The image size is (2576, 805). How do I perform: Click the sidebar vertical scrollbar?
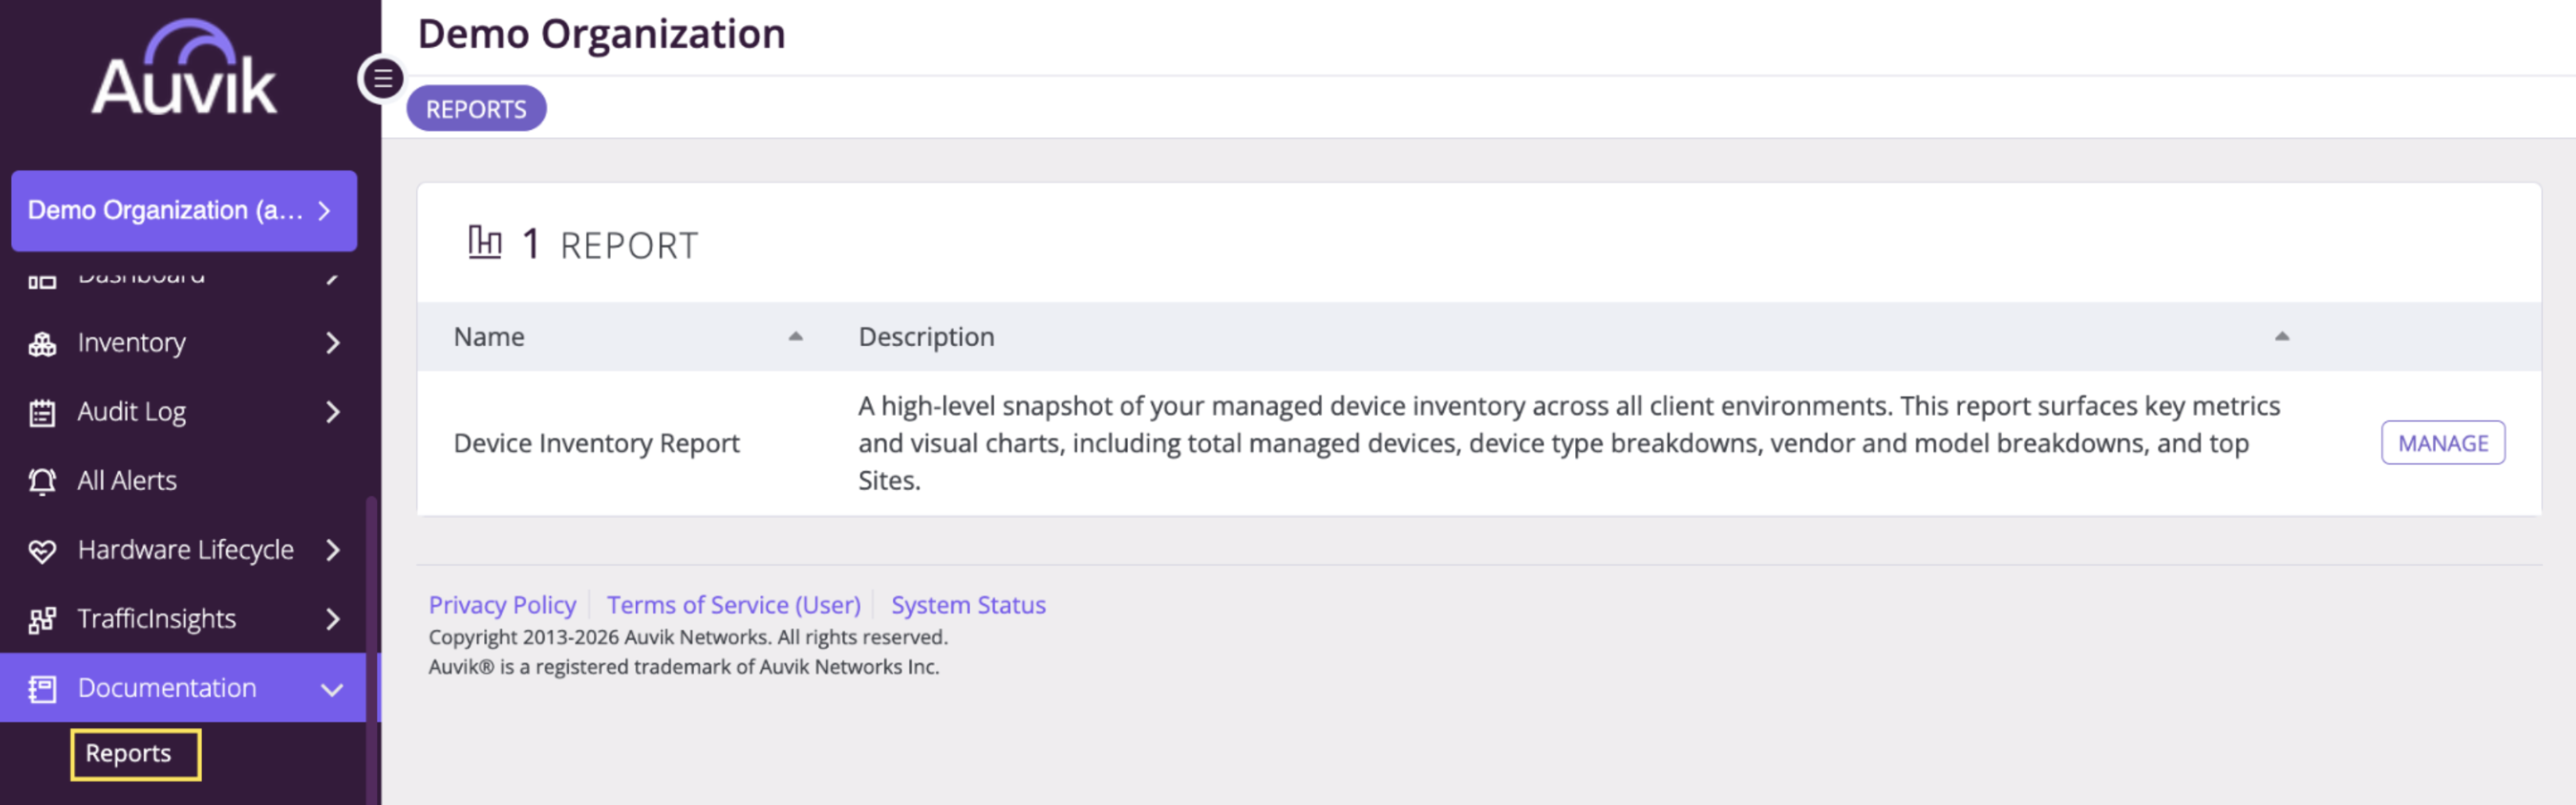(372, 650)
